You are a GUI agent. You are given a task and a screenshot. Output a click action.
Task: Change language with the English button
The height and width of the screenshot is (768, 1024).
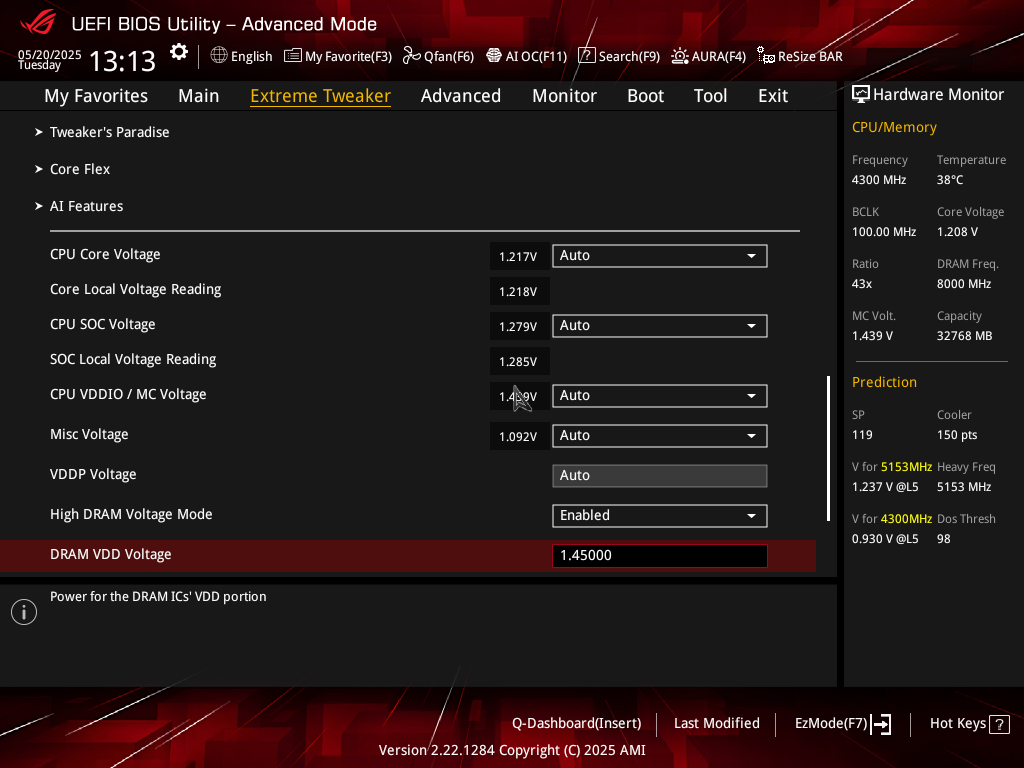(x=242, y=56)
